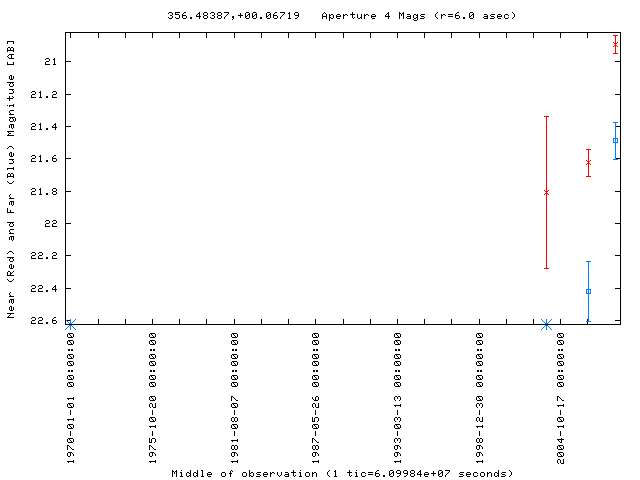Click the blue square data point near 22.4
The width and height of the screenshot is (640, 480).
tap(588, 291)
